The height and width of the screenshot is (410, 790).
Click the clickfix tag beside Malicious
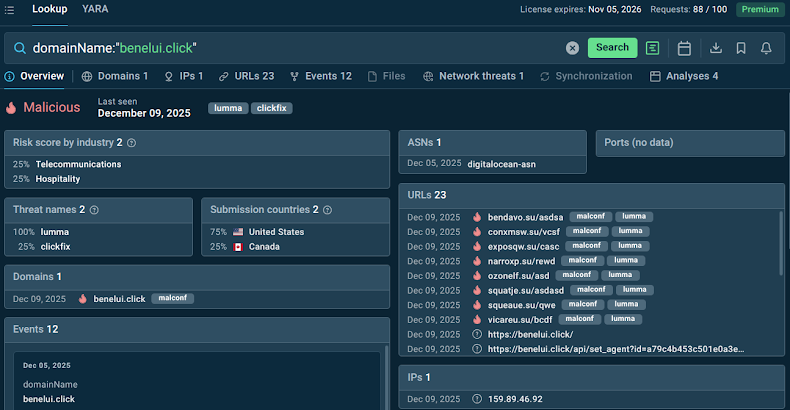pos(272,108)
